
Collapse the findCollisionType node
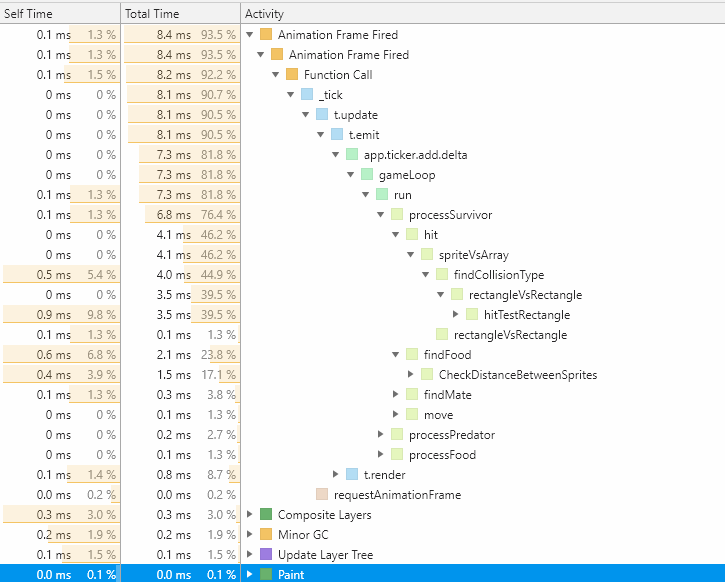(426, 275)
